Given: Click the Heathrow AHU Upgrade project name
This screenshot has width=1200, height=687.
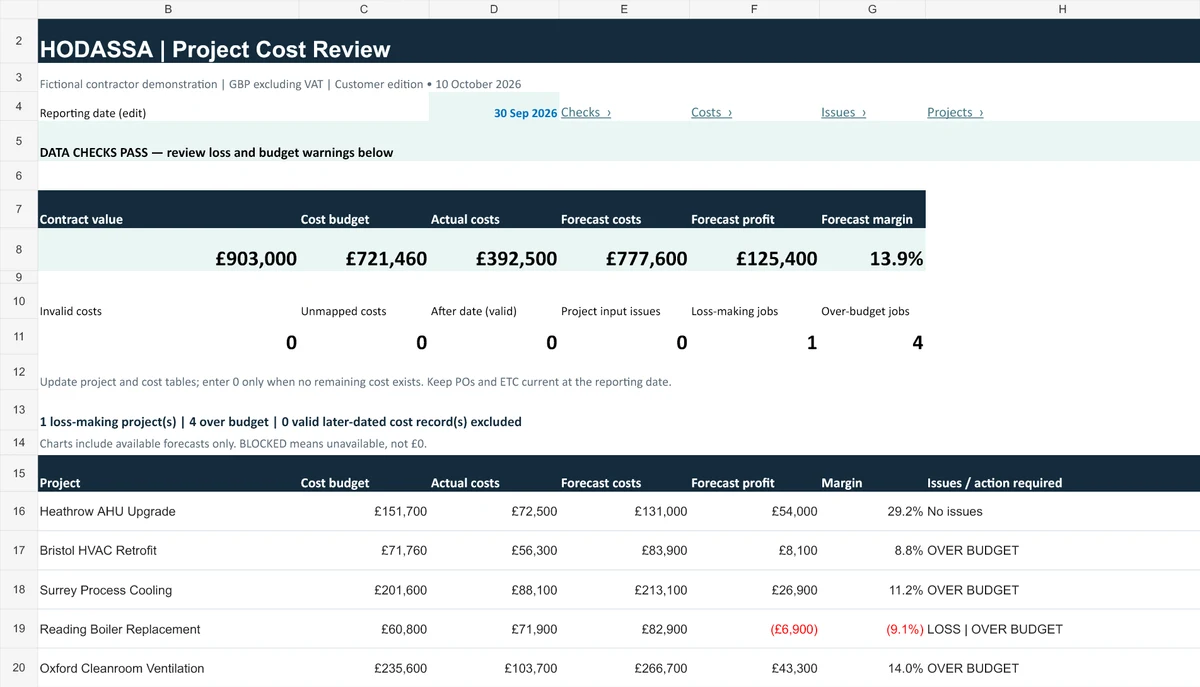Looking at the screenshot, I should point(107,511).
